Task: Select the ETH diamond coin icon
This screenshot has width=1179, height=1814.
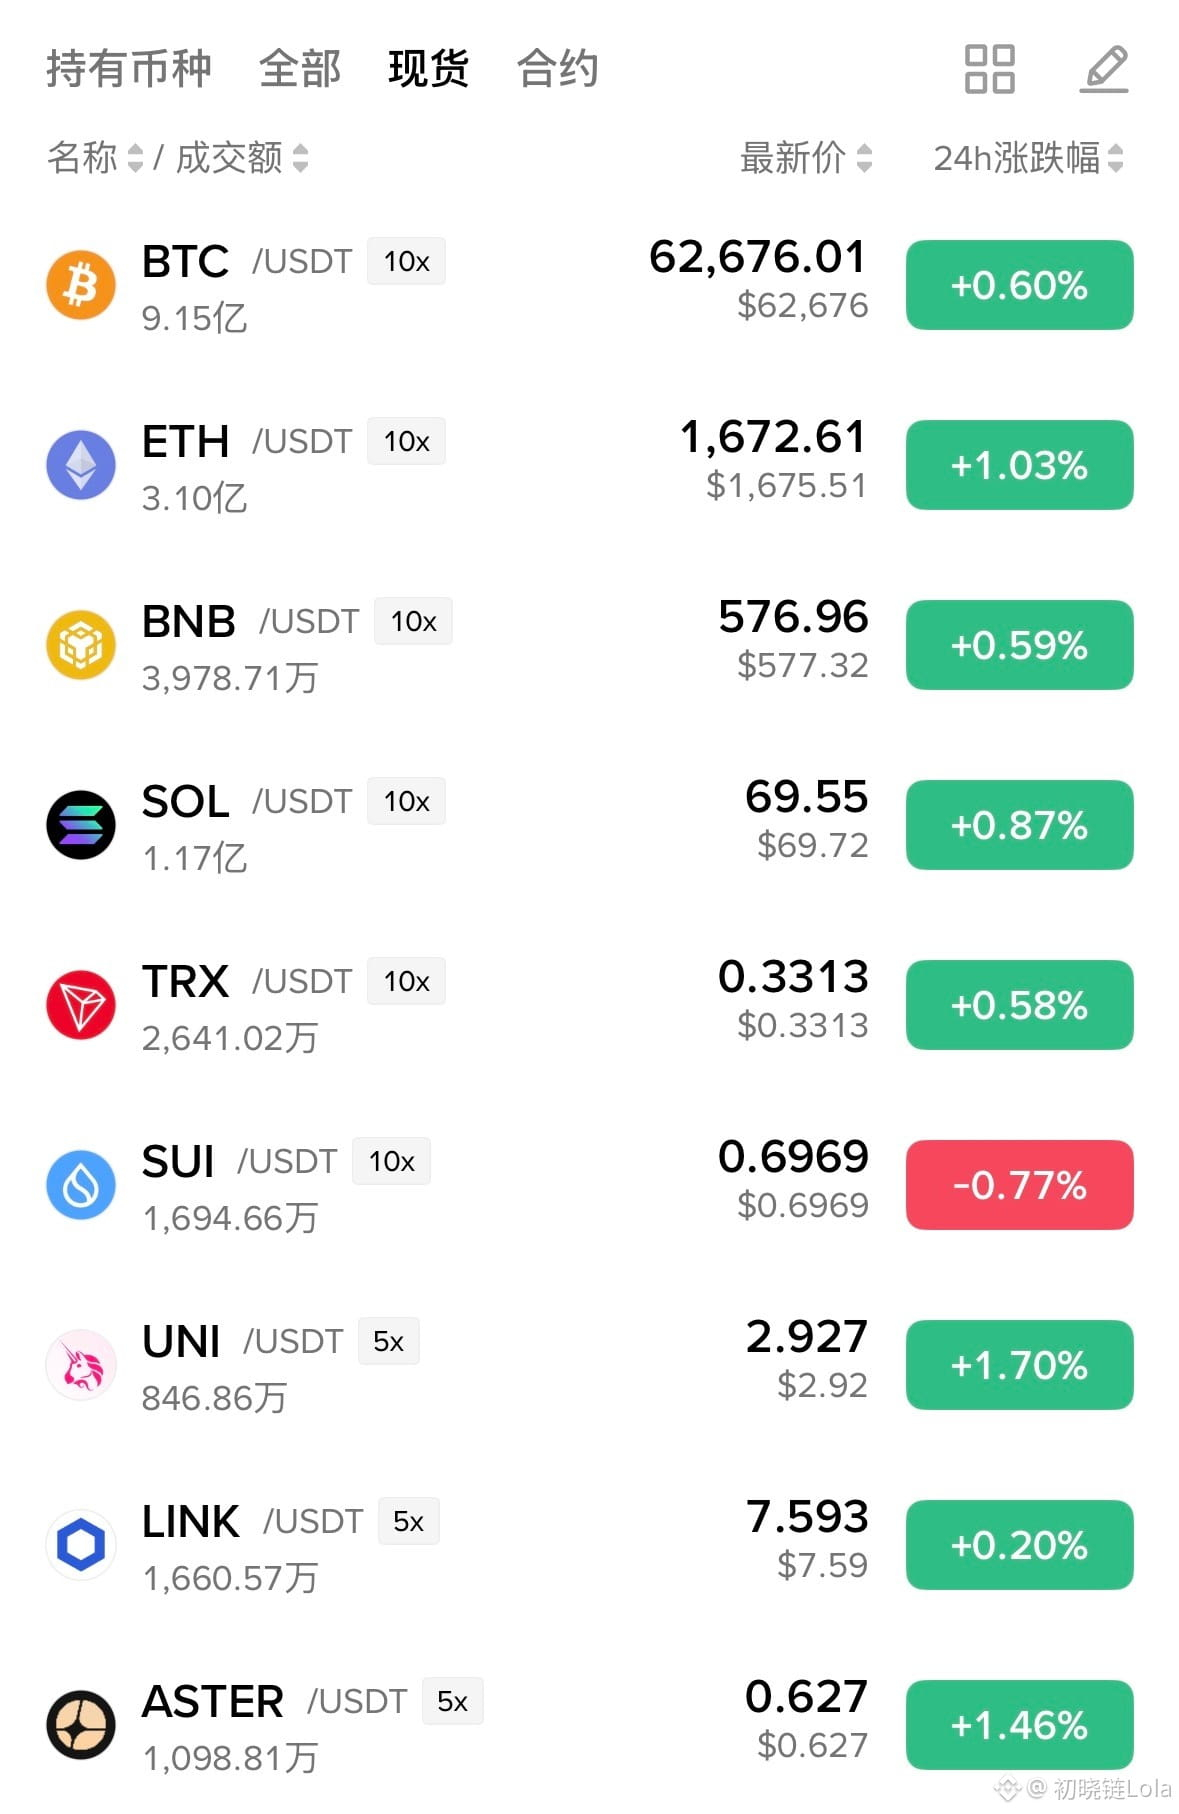Action: (x=81, y=465)
